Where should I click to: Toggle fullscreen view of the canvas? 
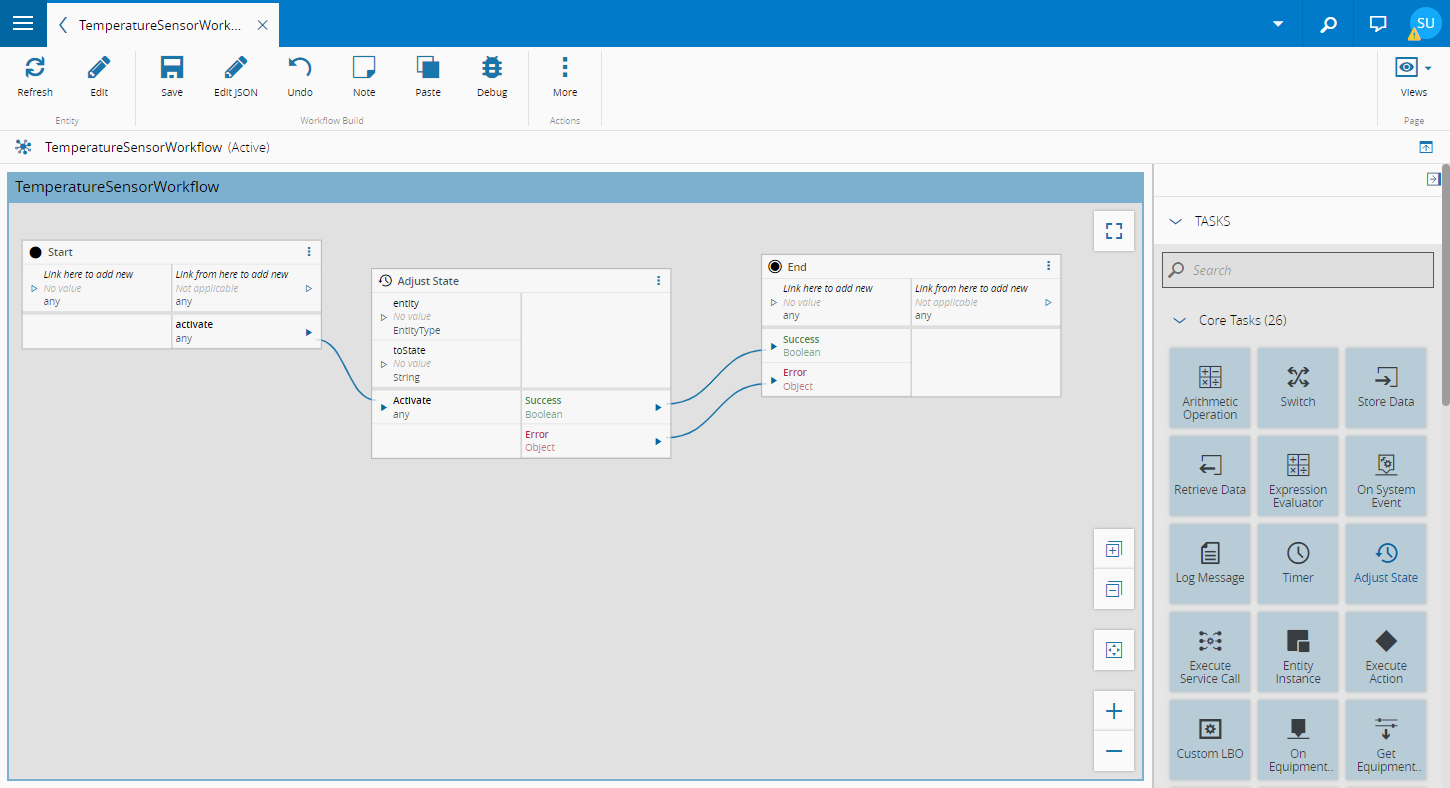click(1114, 232)
